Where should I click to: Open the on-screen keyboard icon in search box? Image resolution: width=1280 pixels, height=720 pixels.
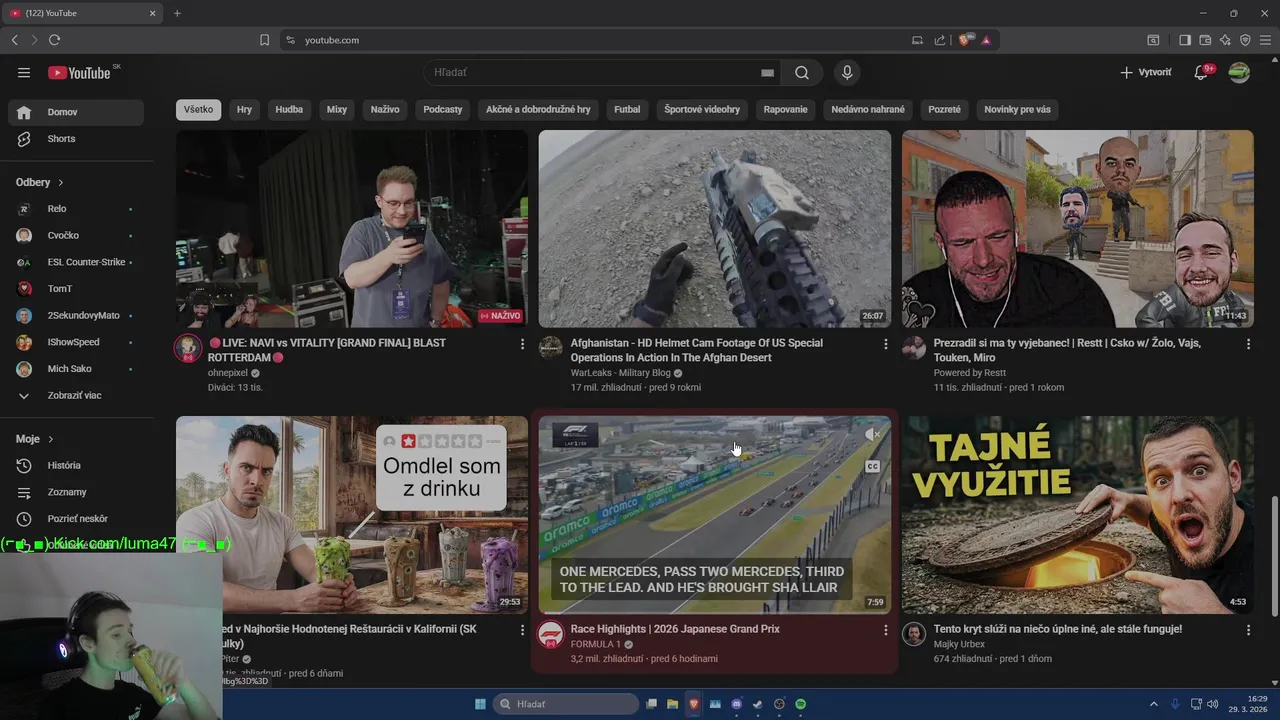(x=767, y=72)
